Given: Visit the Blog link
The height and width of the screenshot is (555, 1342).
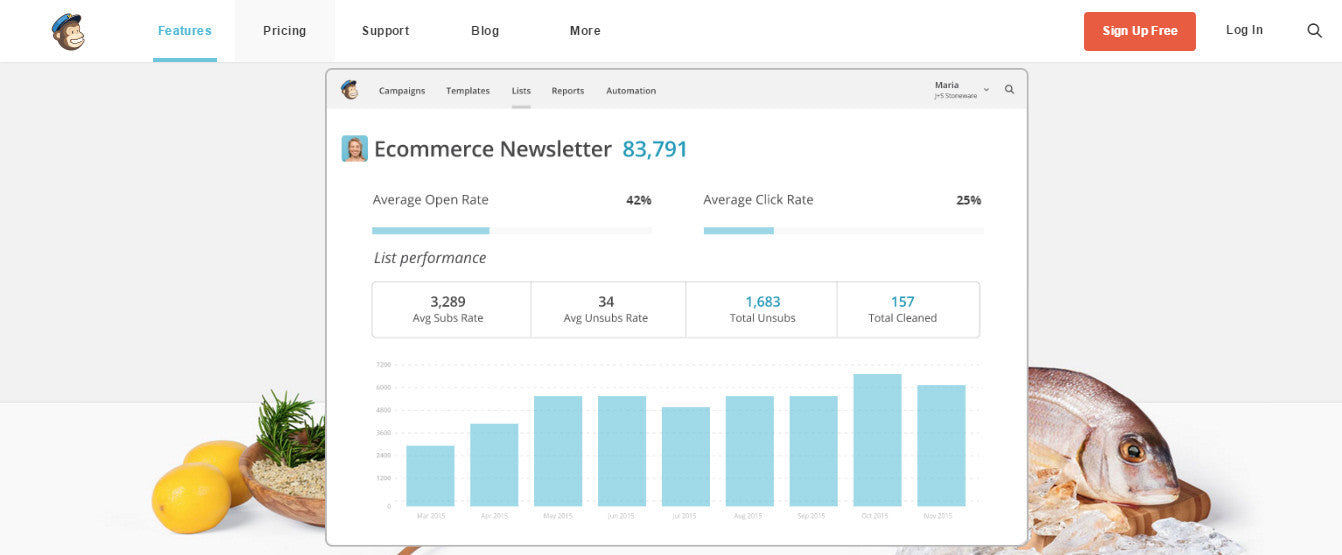Looking at the screenshot, I should pyautogui.click(x=485, y=31).
